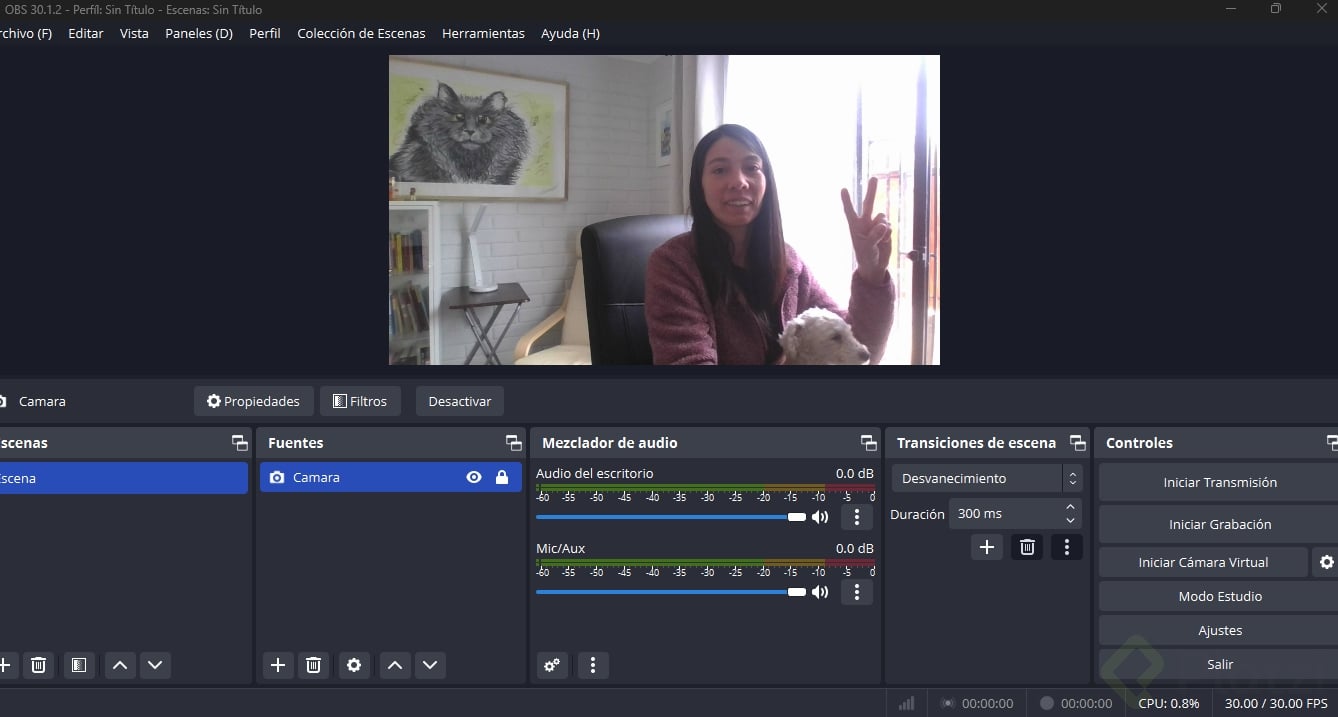Image resolution: width=1338 pixels, height=717 pixels.
Task: Hide the Camara source with eye icon
Action: 474,478
